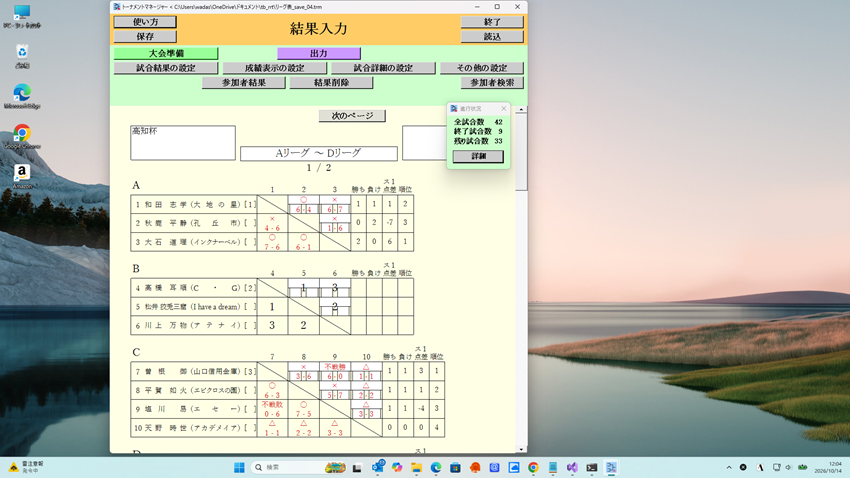
Task: Click scrollbar up arrow in results window
Action: tap(521, 109)
